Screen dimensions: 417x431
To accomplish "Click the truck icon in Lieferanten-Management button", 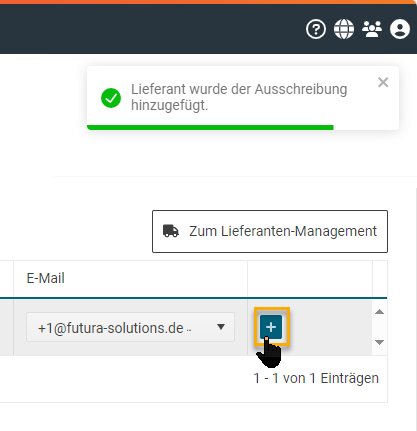I will click(171, 231).
